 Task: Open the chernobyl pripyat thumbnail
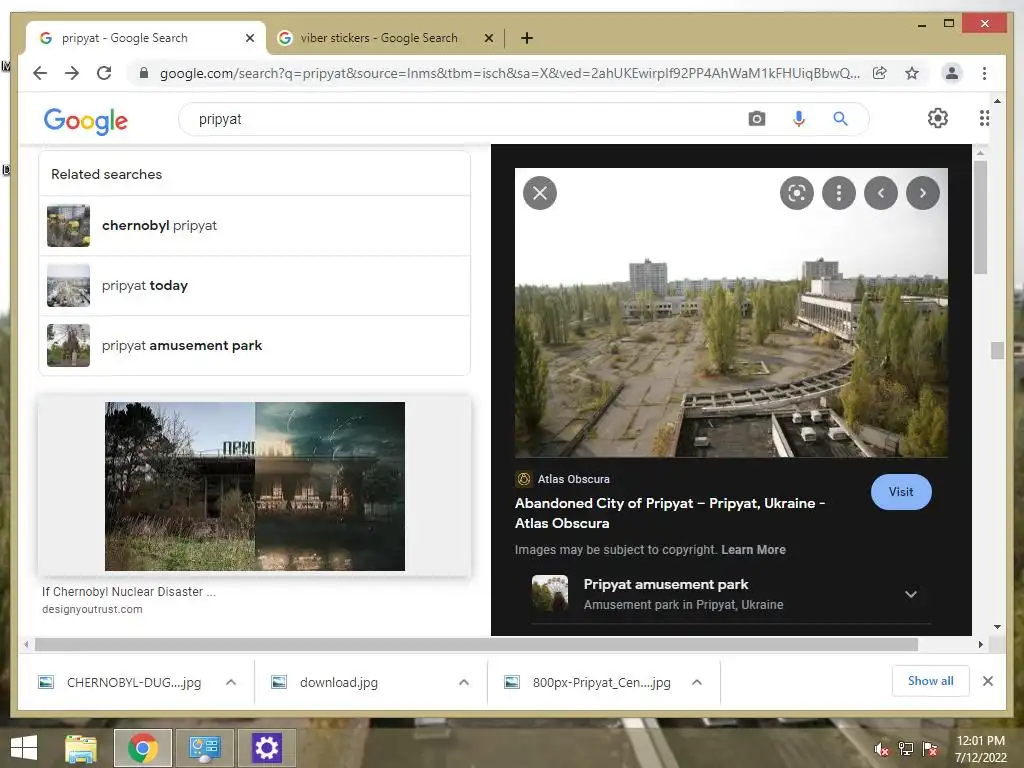click(x=69, y=225)
